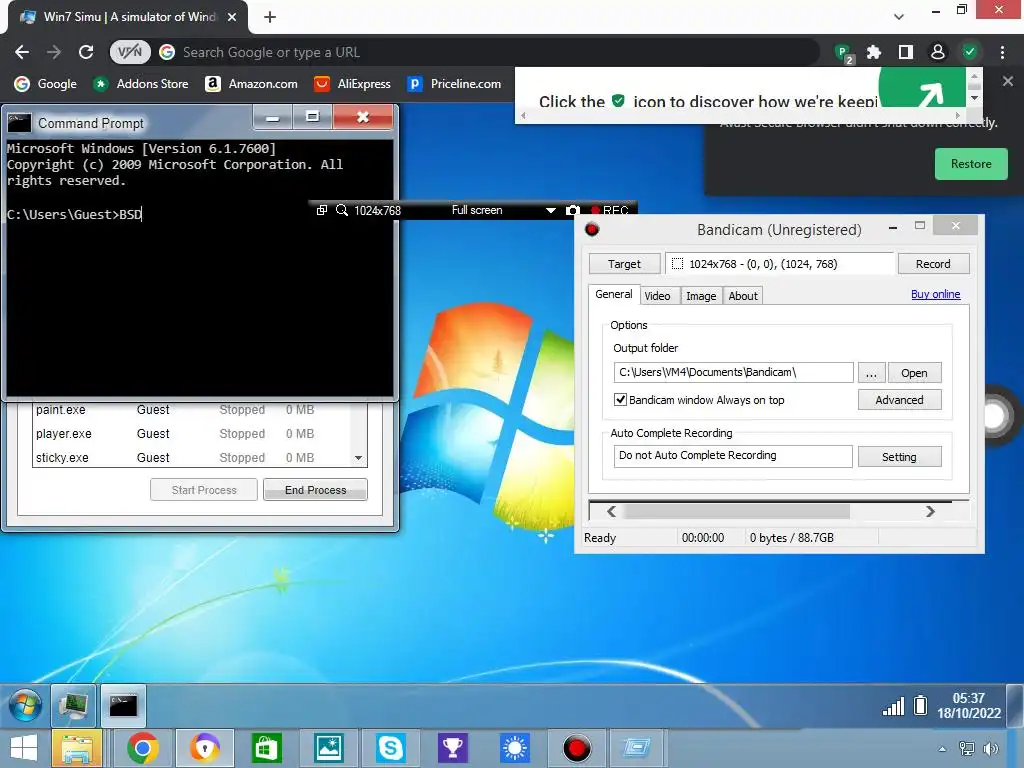Click the Target button in Bandicam
The width and height of the screenshot is (1024, 768).
point(624,264)
